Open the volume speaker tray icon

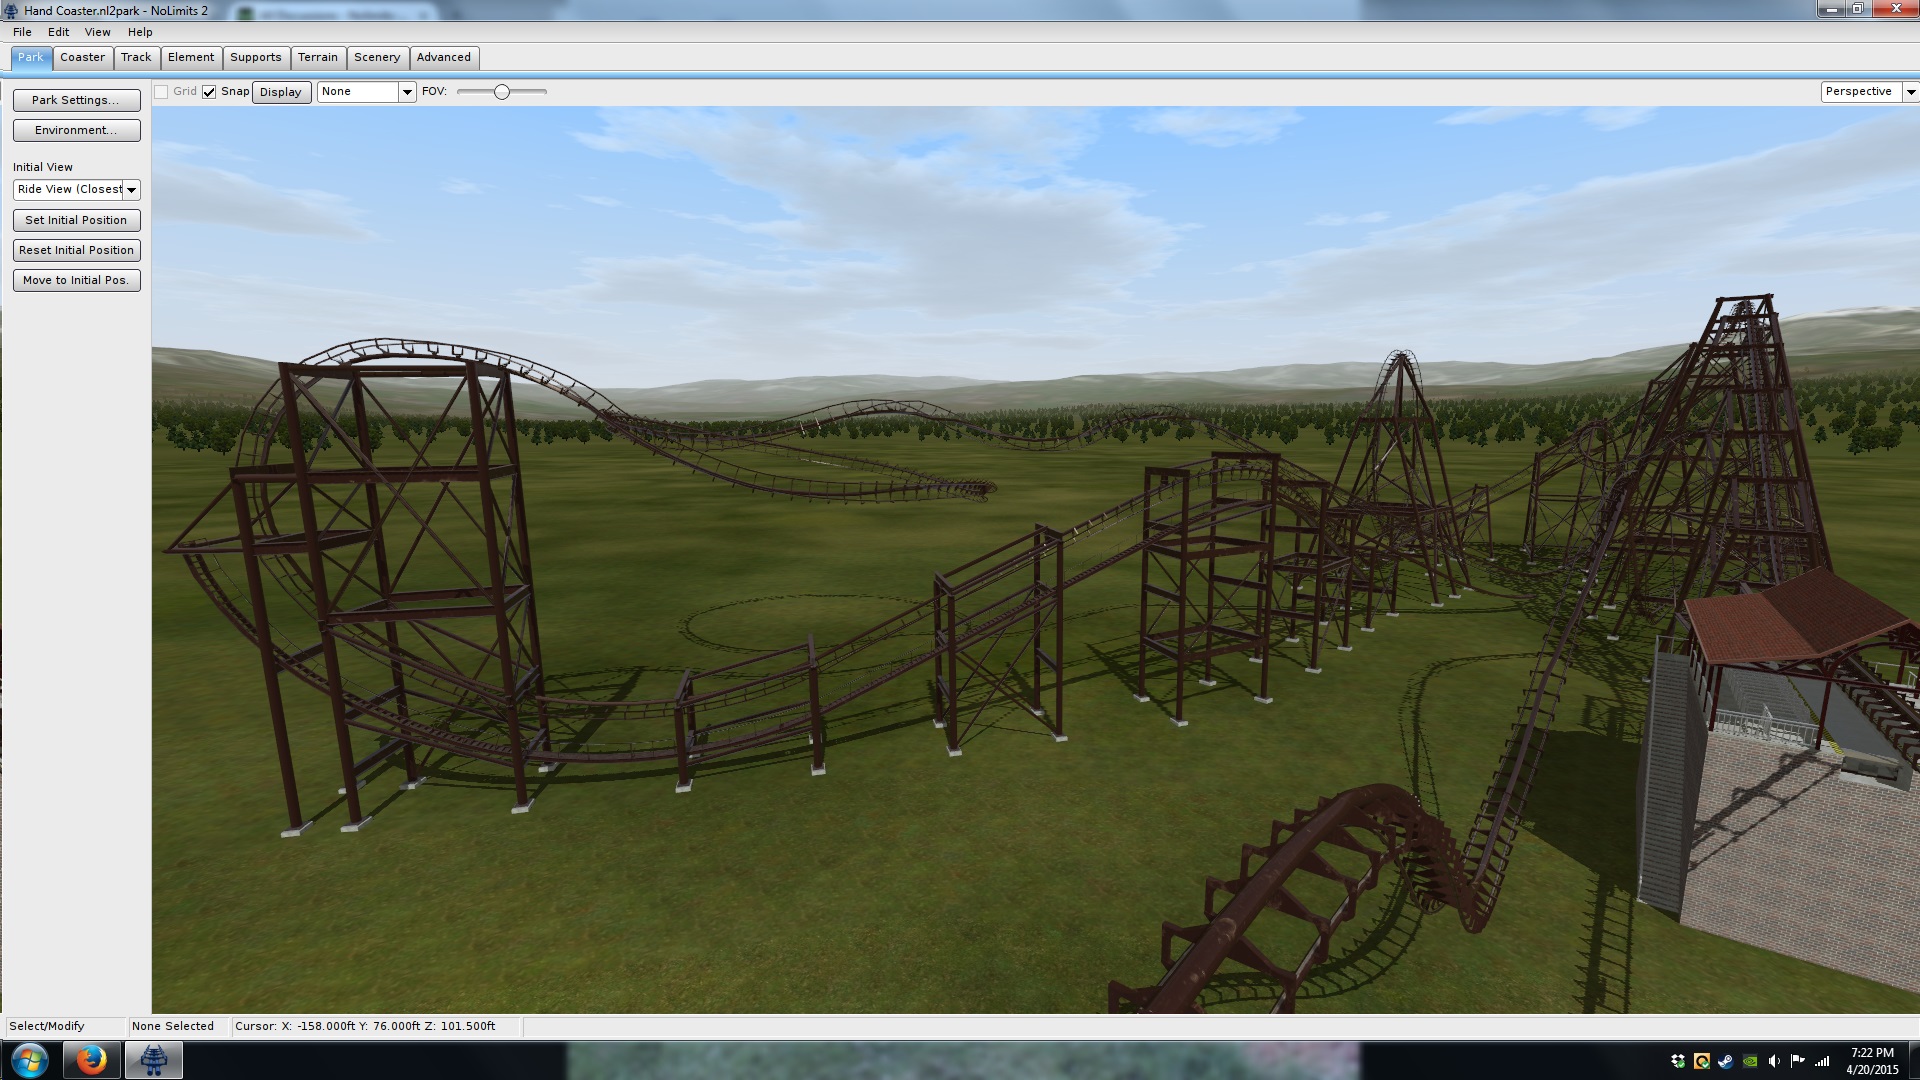tap(1773, 1061)
